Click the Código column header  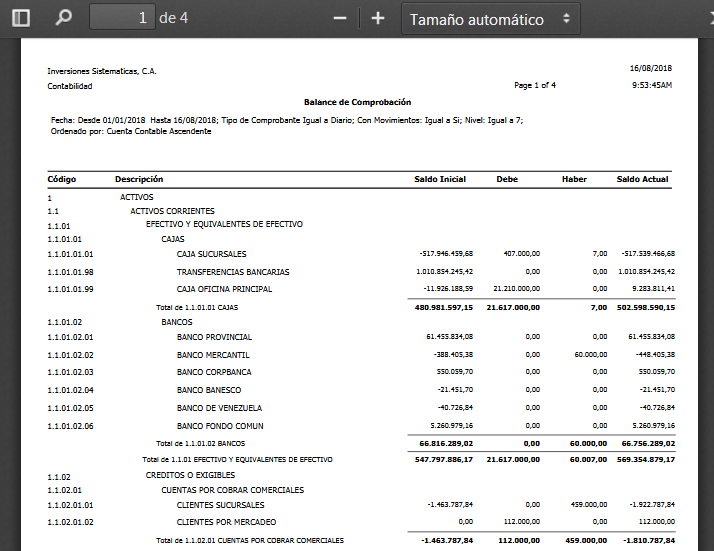point(62,179)
